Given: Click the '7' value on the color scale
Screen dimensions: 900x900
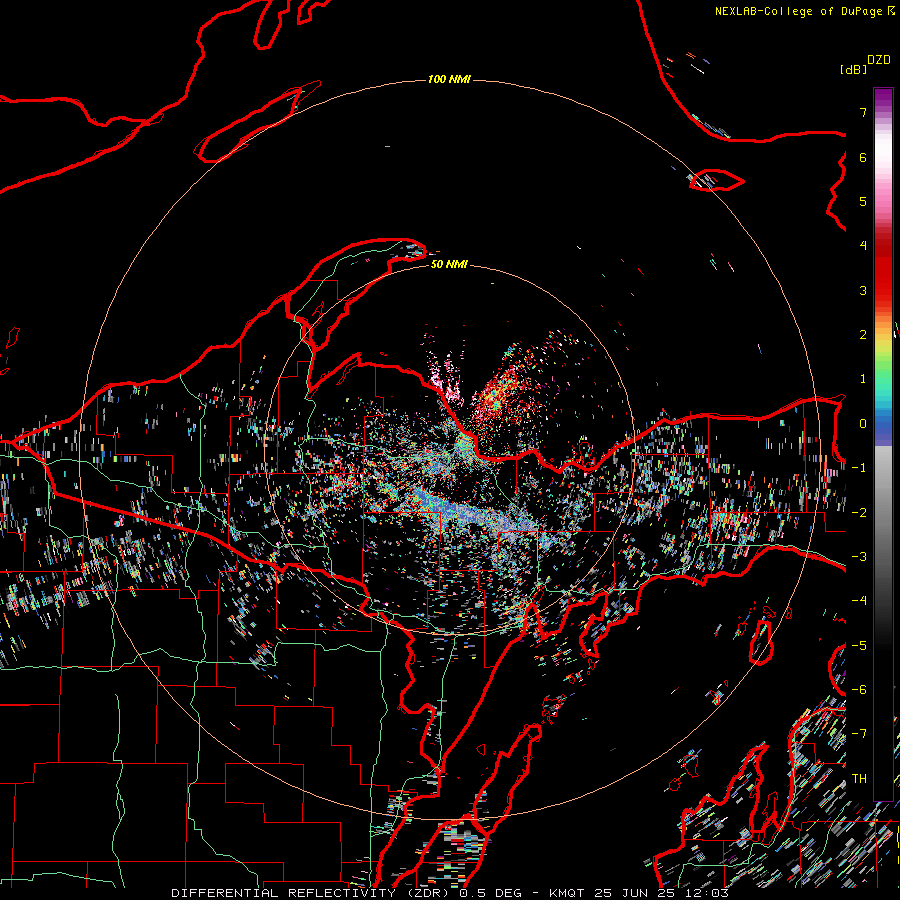Looking at the screenshot, I should point(863,112).
